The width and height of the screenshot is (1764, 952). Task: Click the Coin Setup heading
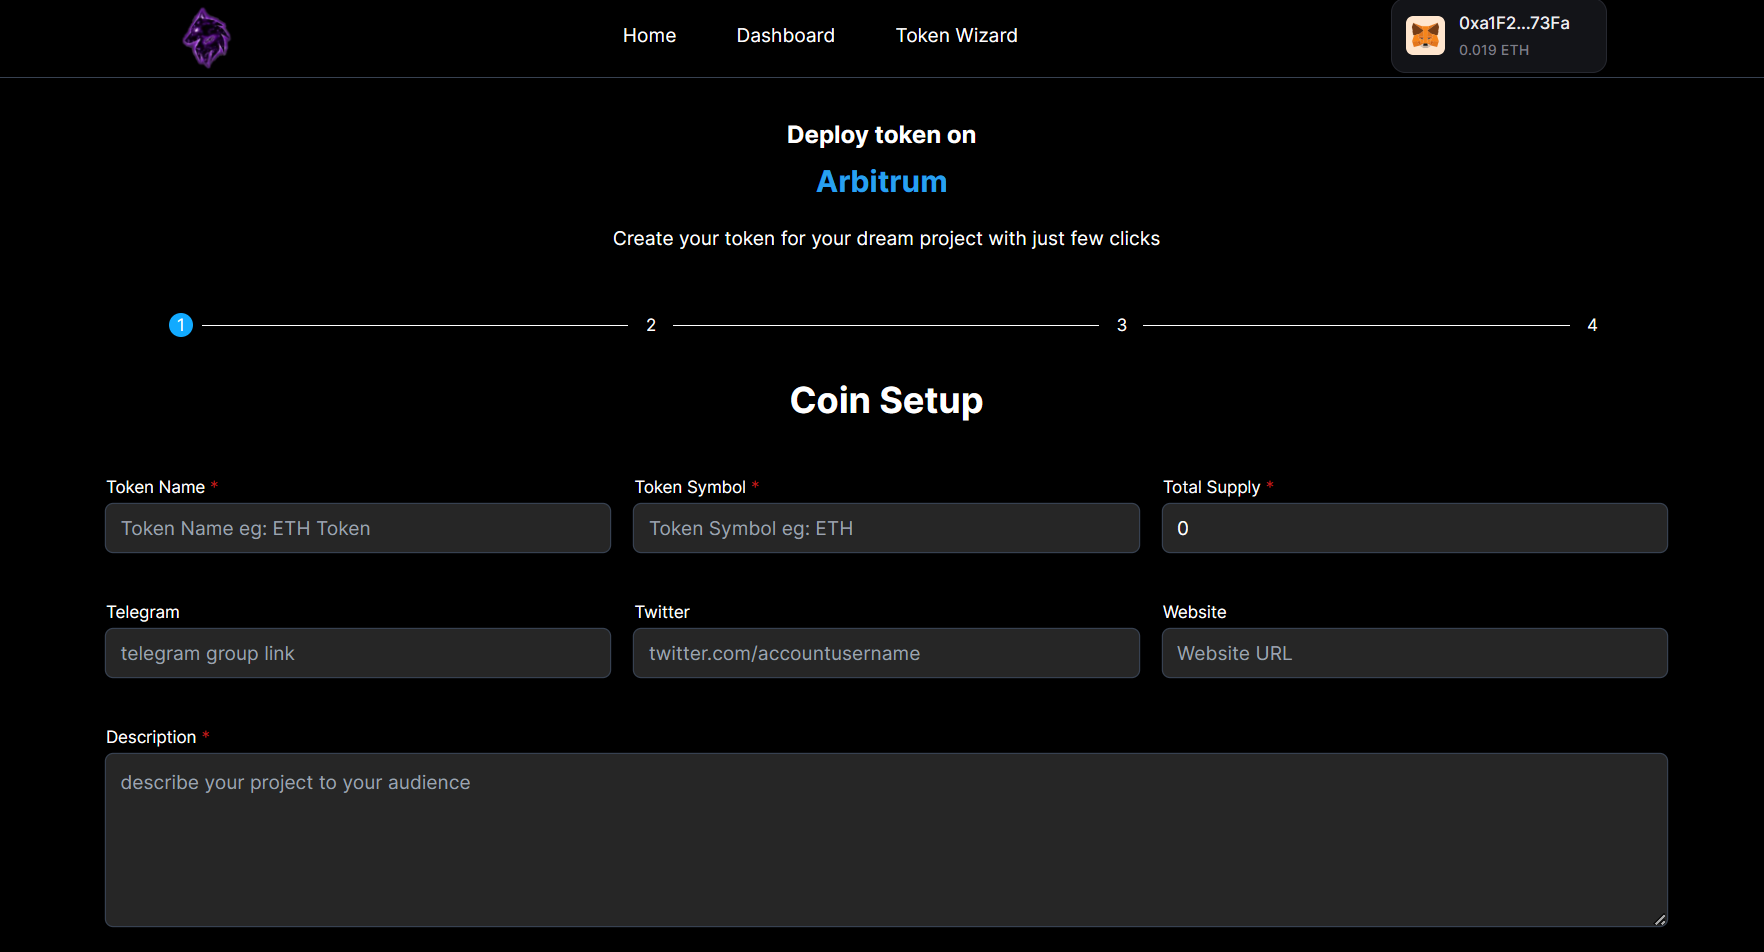coord(886,401)
